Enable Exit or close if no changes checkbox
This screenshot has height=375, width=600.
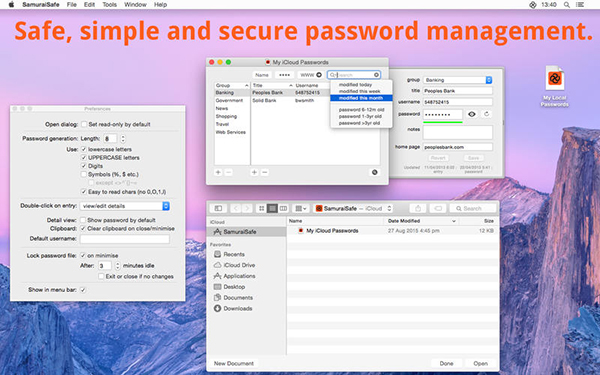(101, 276)
